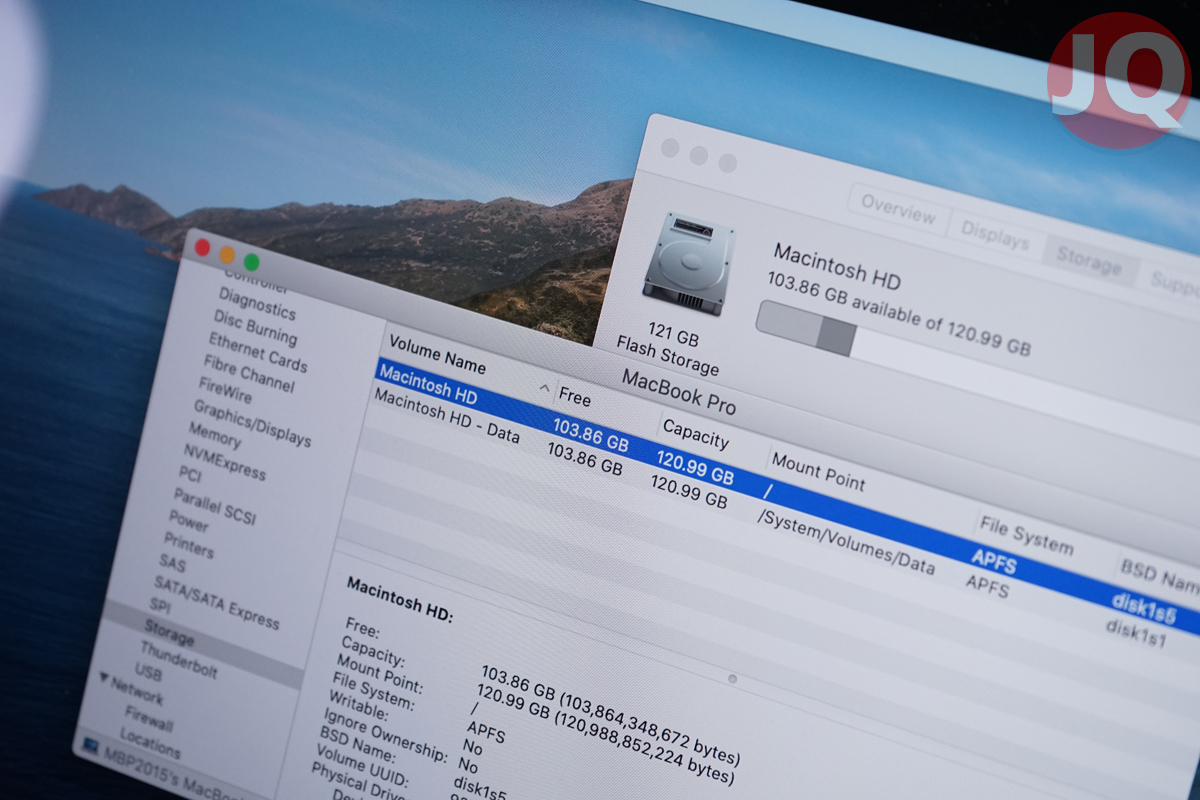Screen dimensions: 1200x800
Task: Click the "103.86 GB available of 120.99 GB" text
Action: click(x=899, y=314)
